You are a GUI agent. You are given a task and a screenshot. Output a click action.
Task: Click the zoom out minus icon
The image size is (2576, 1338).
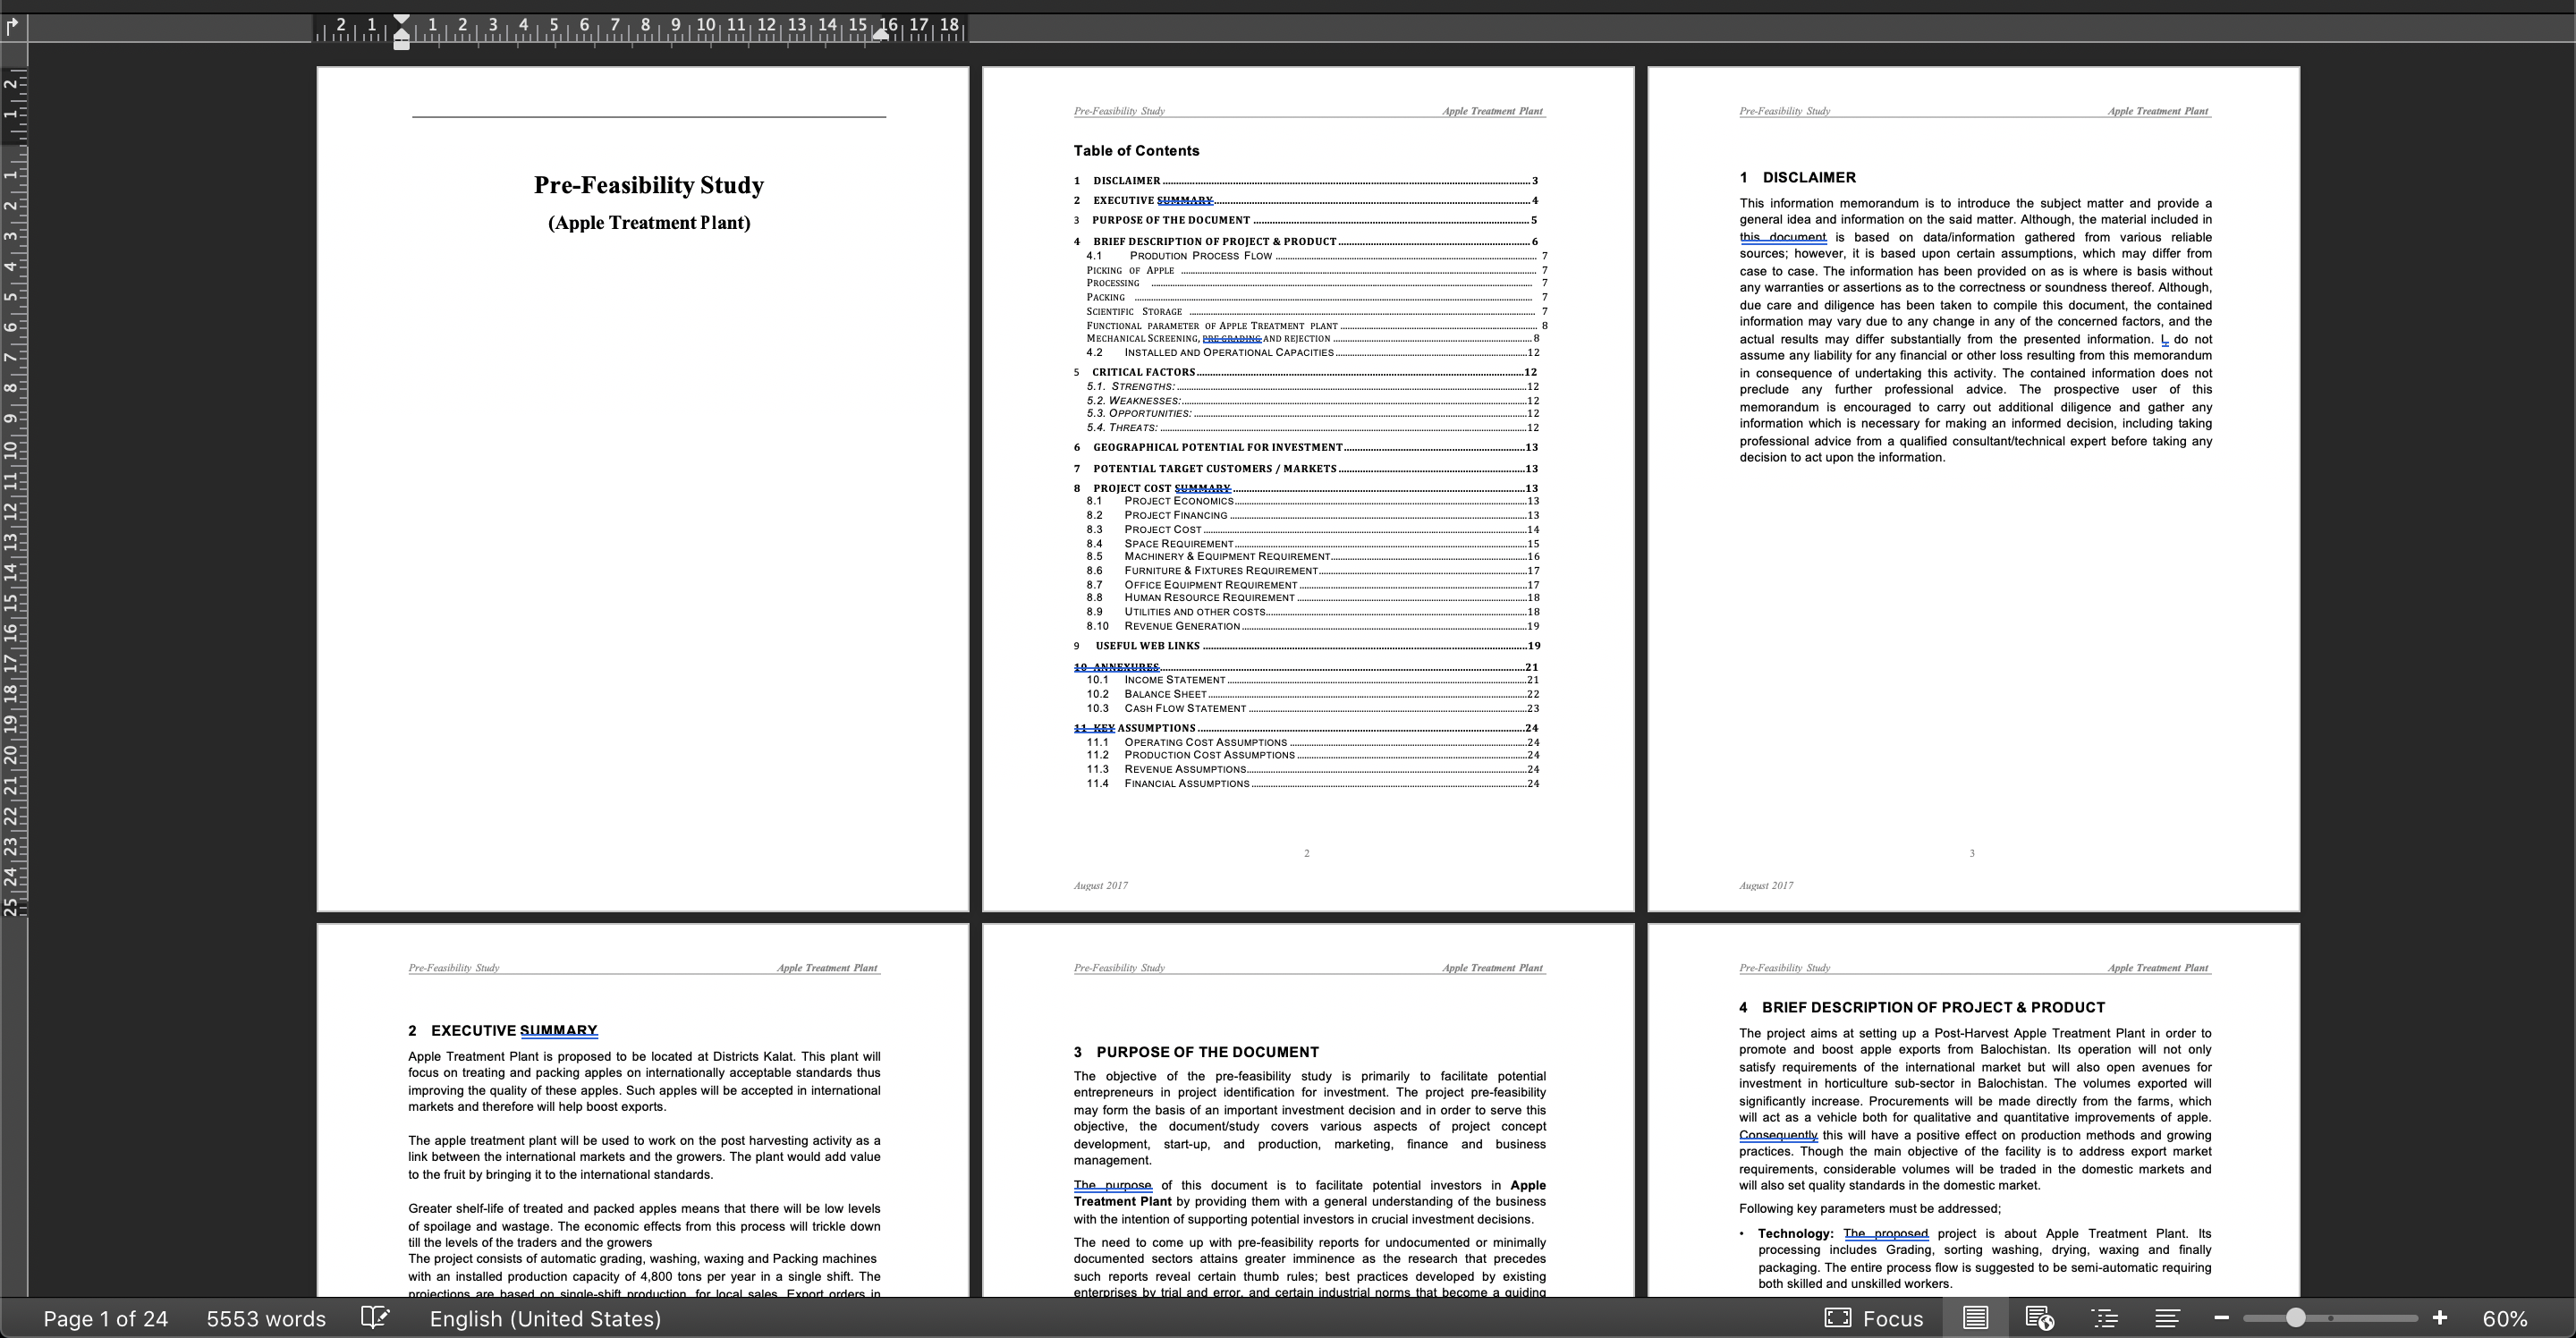click(x=2221, y=1318)
